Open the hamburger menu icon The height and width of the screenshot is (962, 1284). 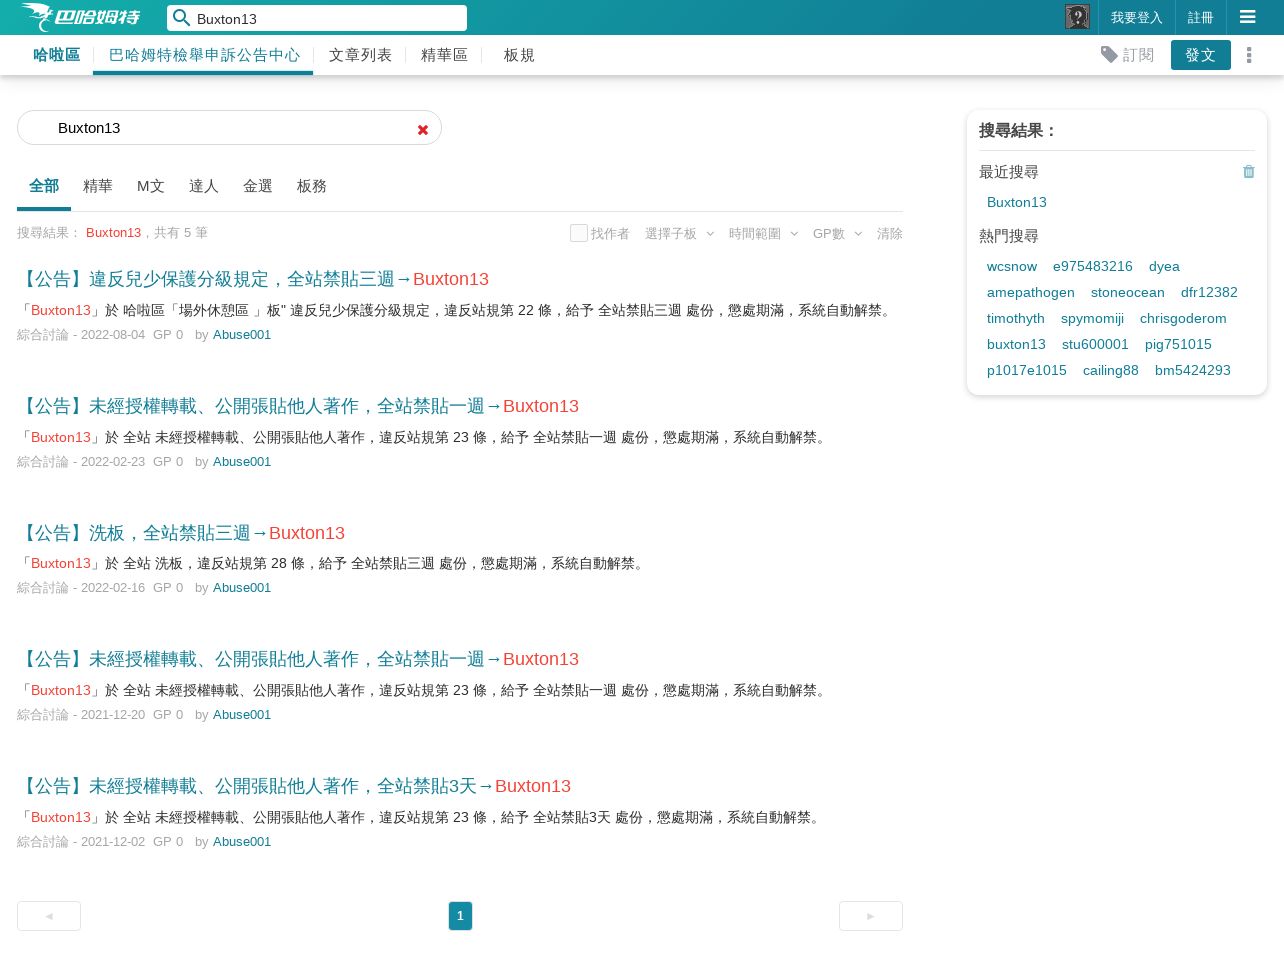point(1247,17)
